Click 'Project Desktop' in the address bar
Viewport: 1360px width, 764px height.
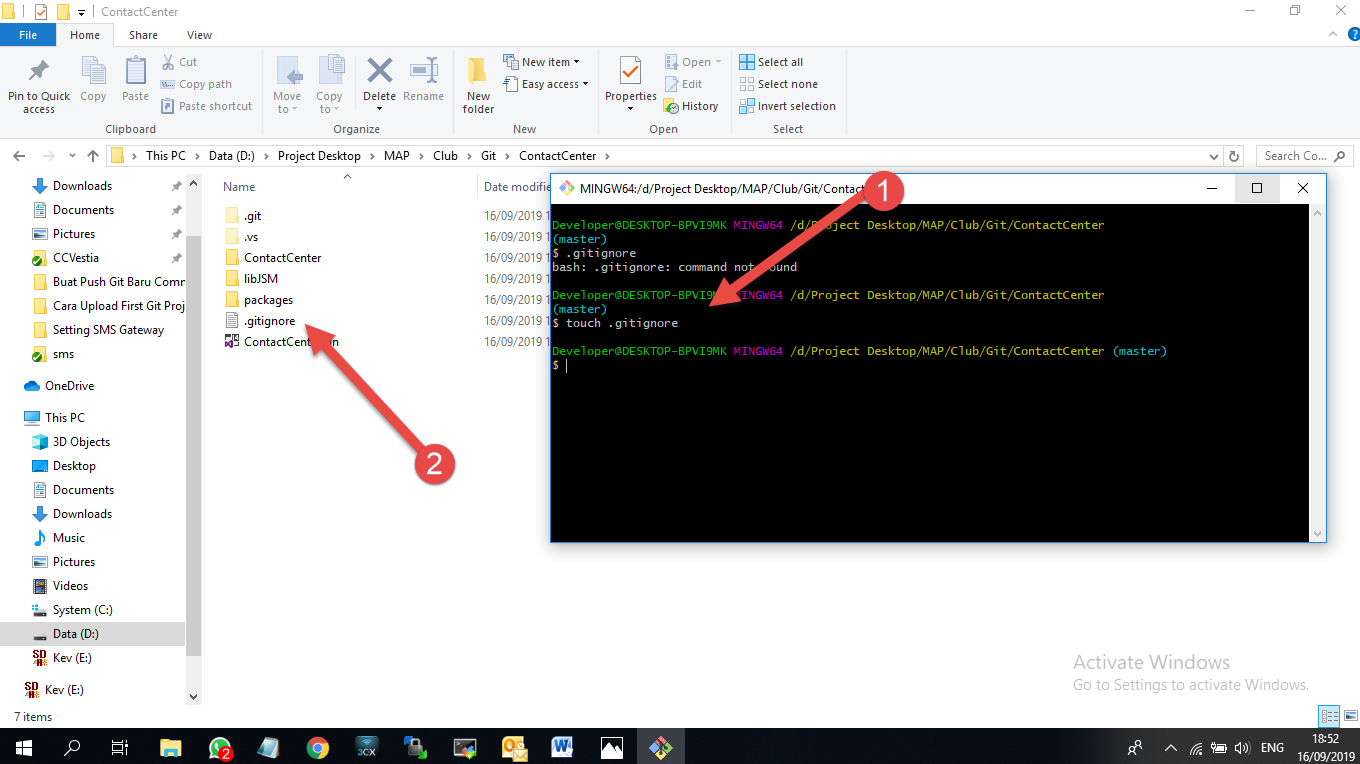319,156
